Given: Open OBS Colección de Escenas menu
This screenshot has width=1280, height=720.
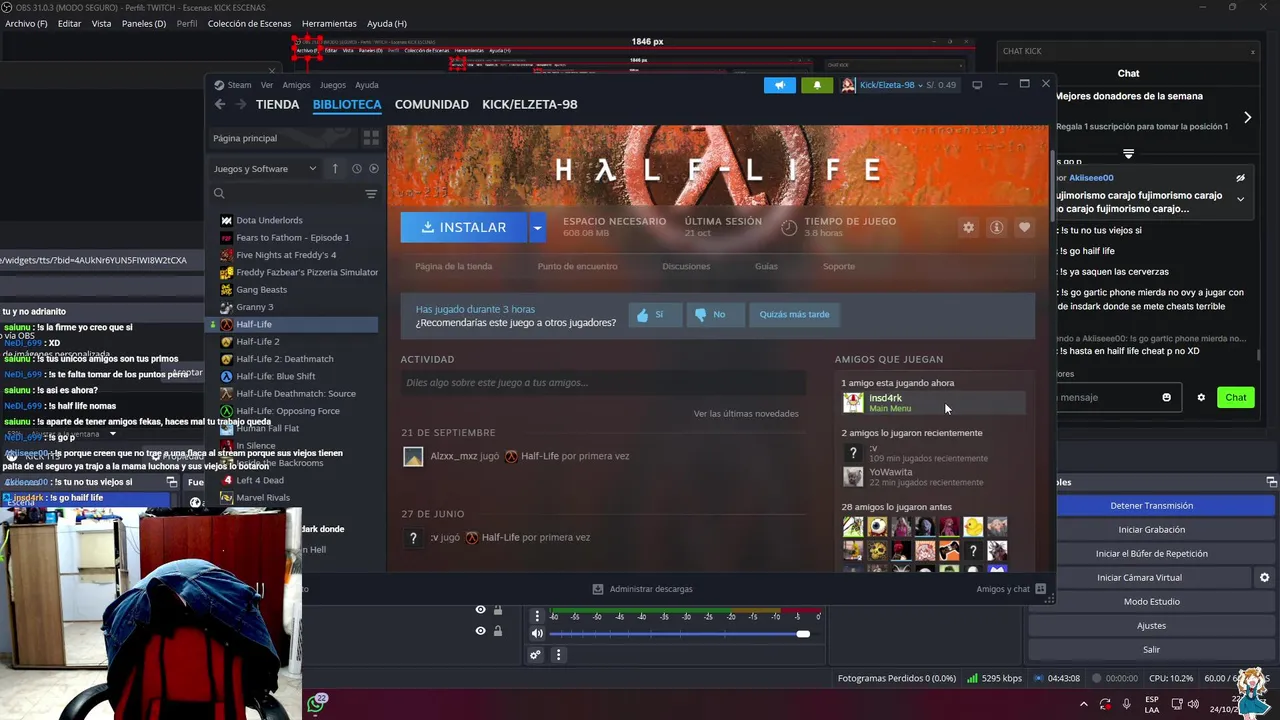Looking at the screenshot, I should point(249,23).
